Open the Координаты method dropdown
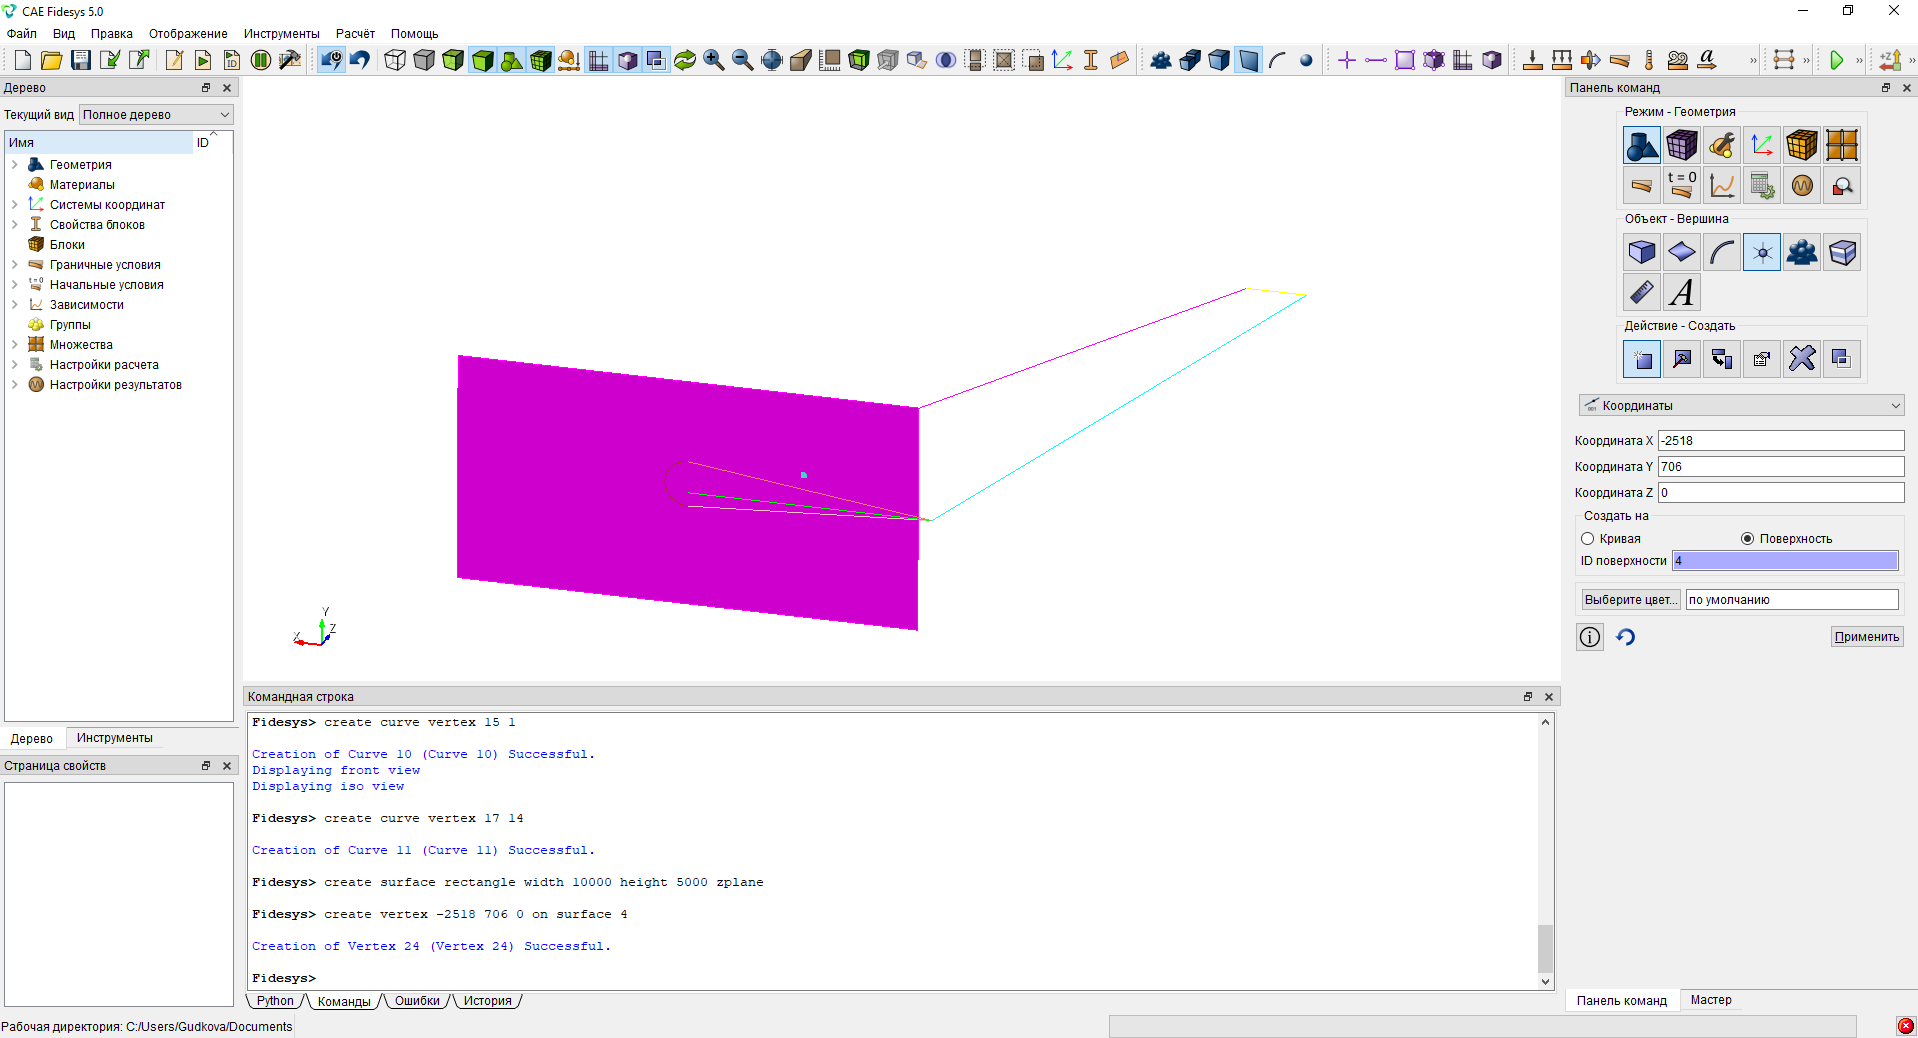This screenshot has width=1918, height=1038. pos(1741,405)
